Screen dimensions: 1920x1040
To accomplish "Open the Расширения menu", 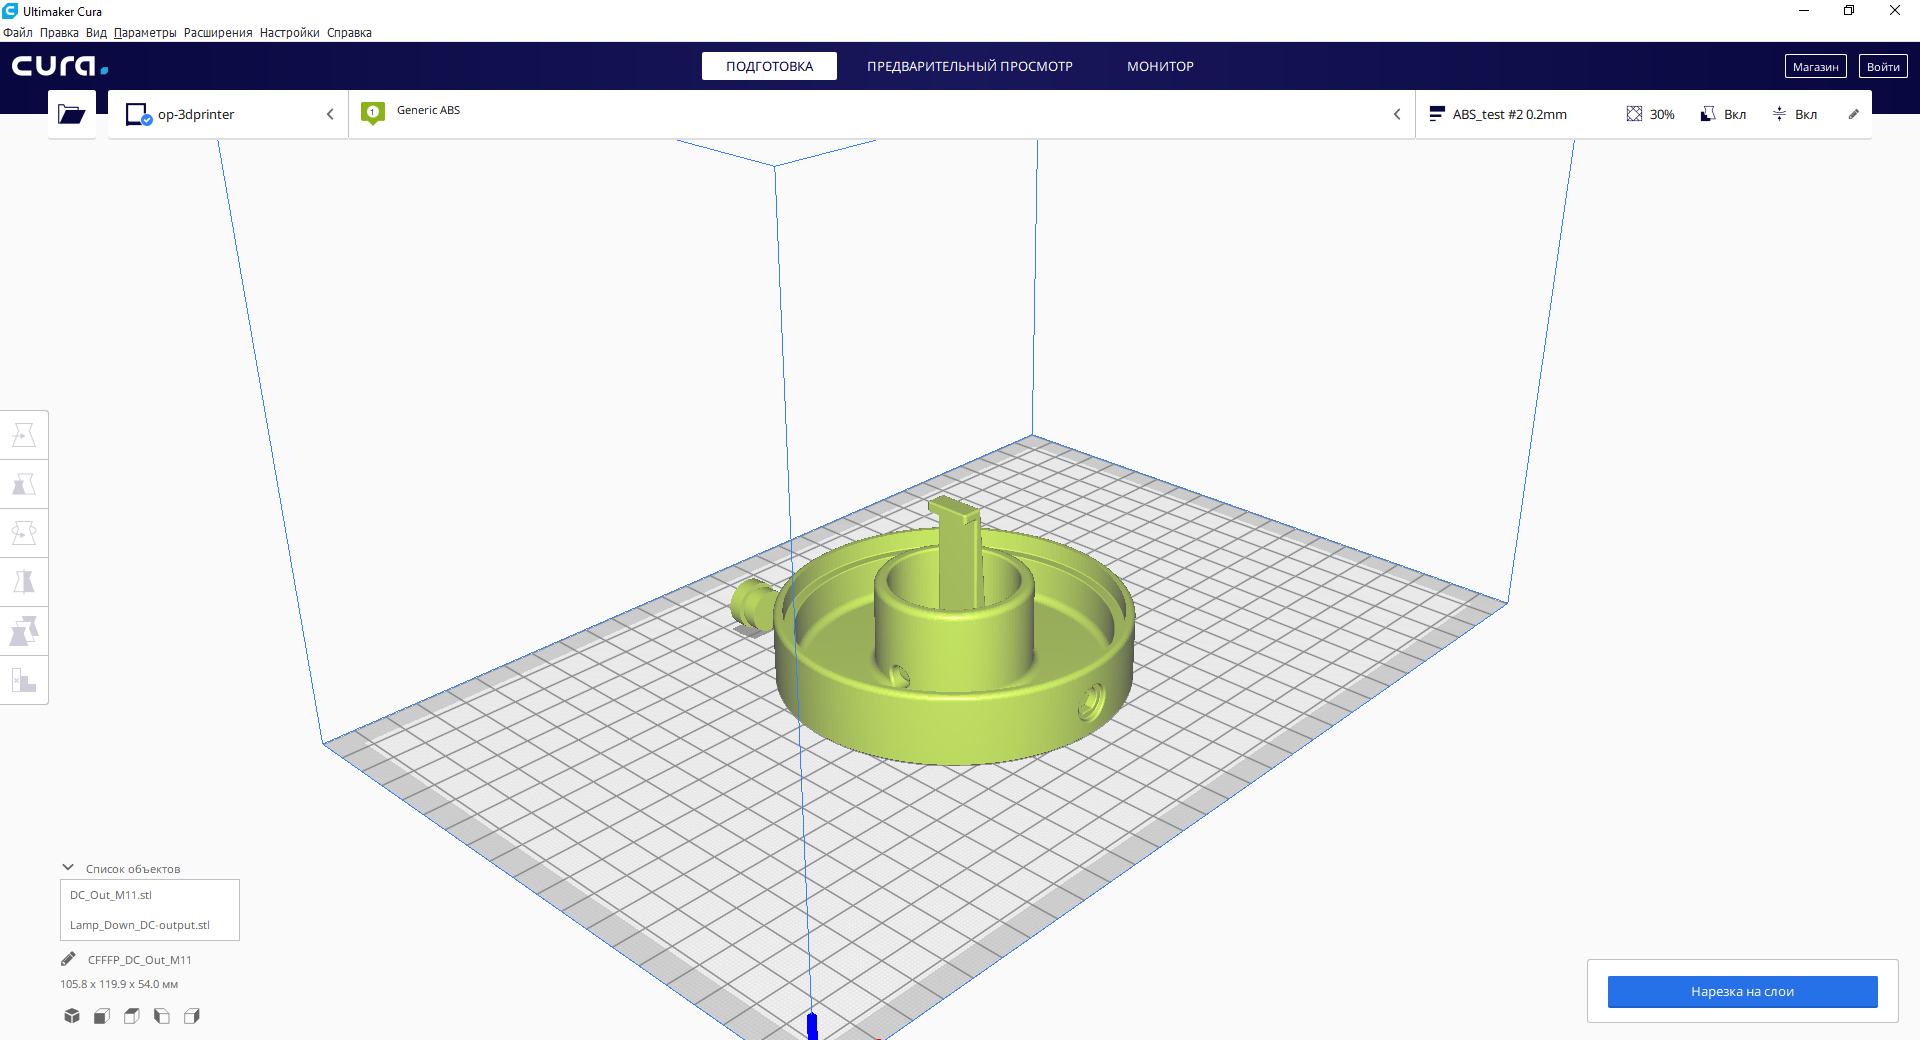I will point(218,33).
